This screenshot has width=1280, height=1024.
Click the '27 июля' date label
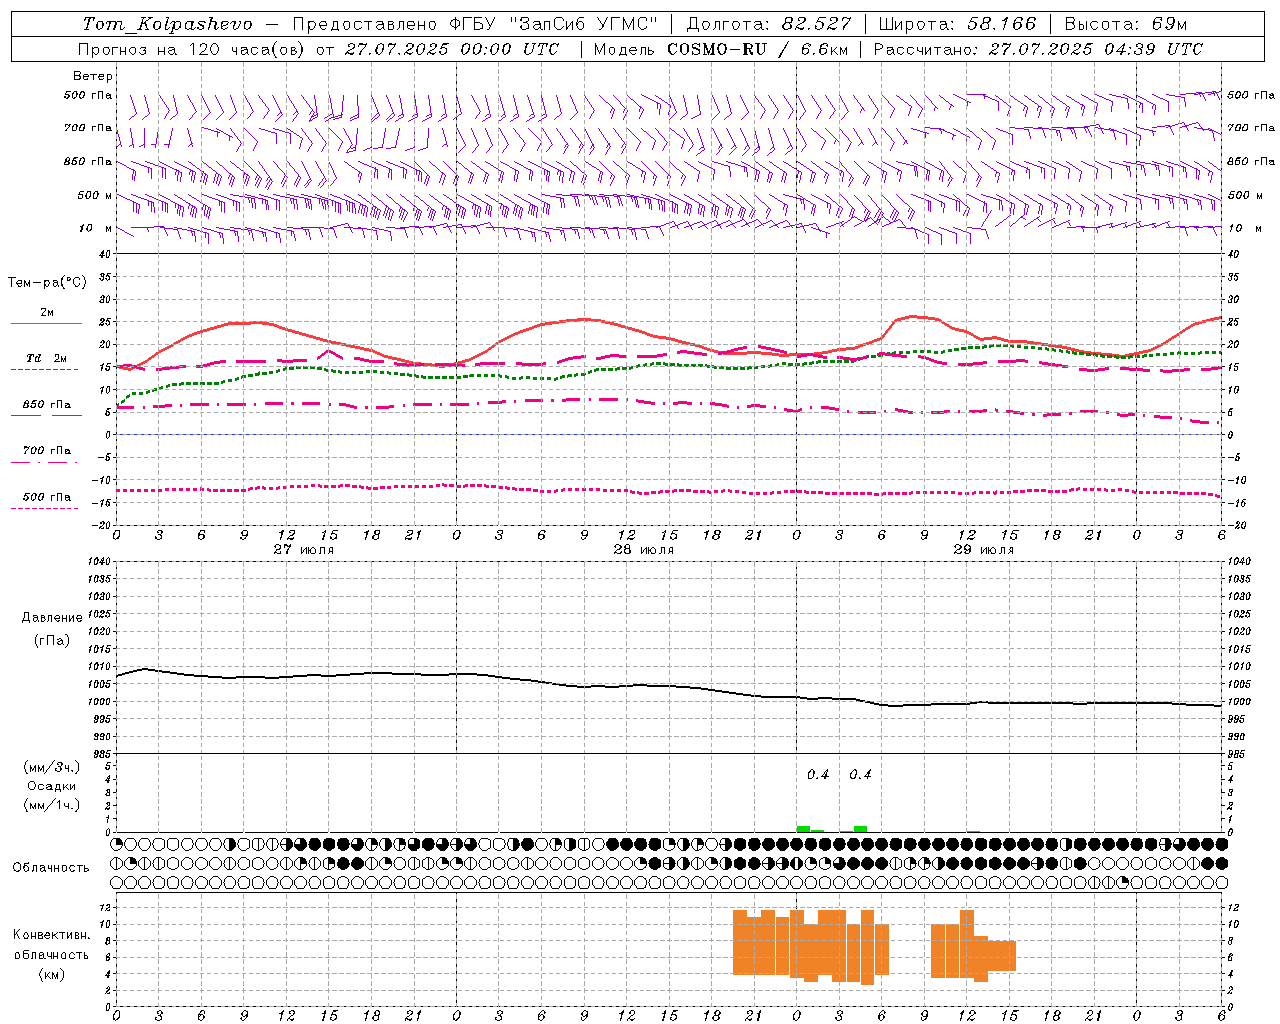click(x=304, y=550)
